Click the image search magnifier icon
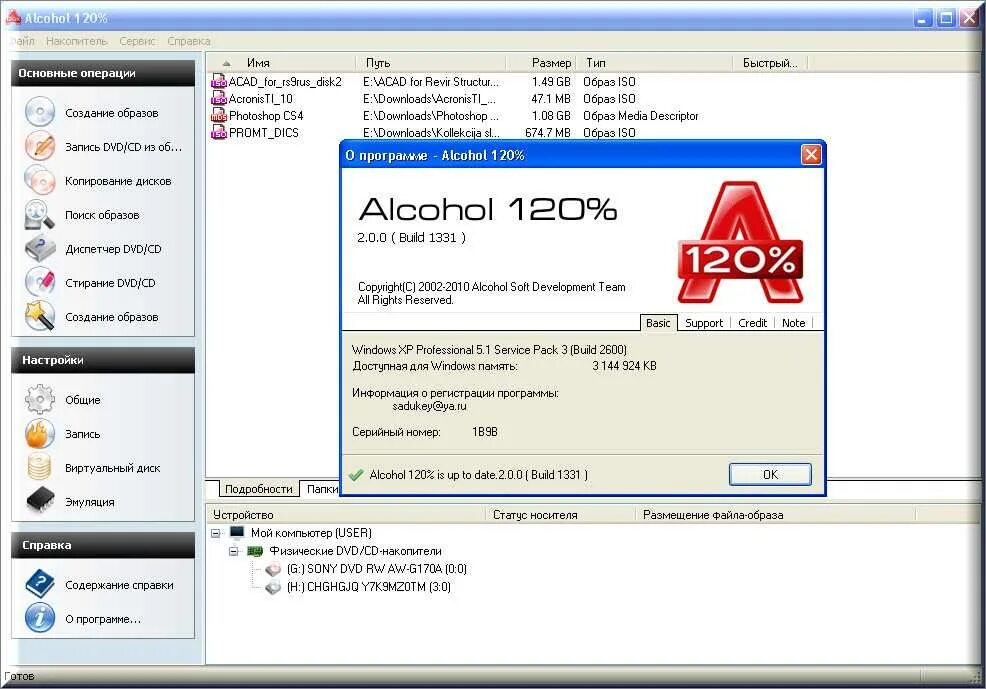This screenshot has width=986, height=689. point(40,214)
